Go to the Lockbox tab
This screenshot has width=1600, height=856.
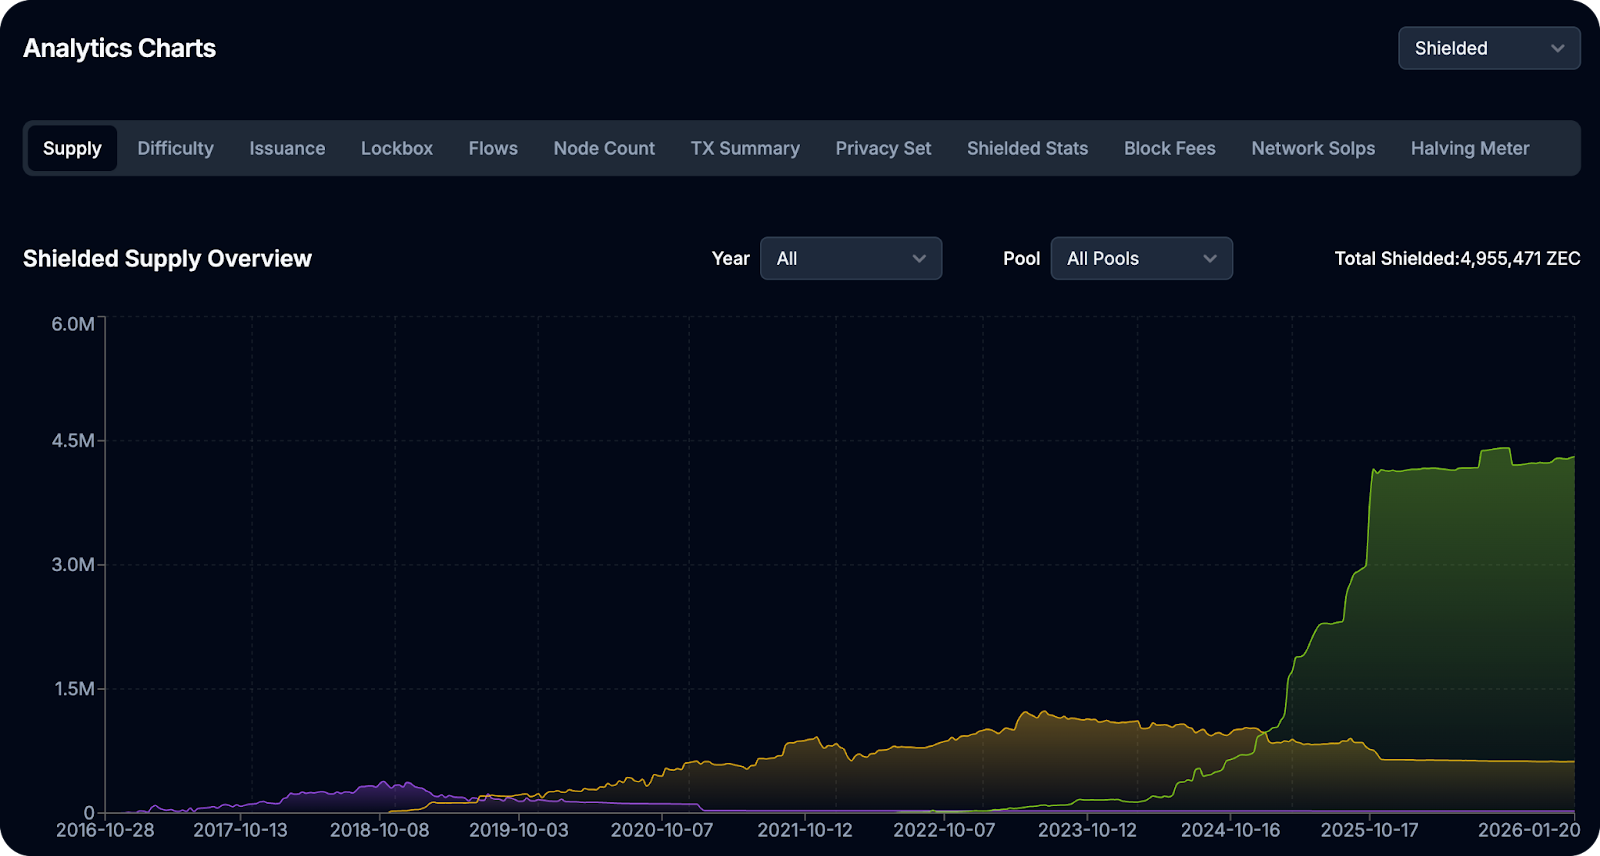point(396,148)
